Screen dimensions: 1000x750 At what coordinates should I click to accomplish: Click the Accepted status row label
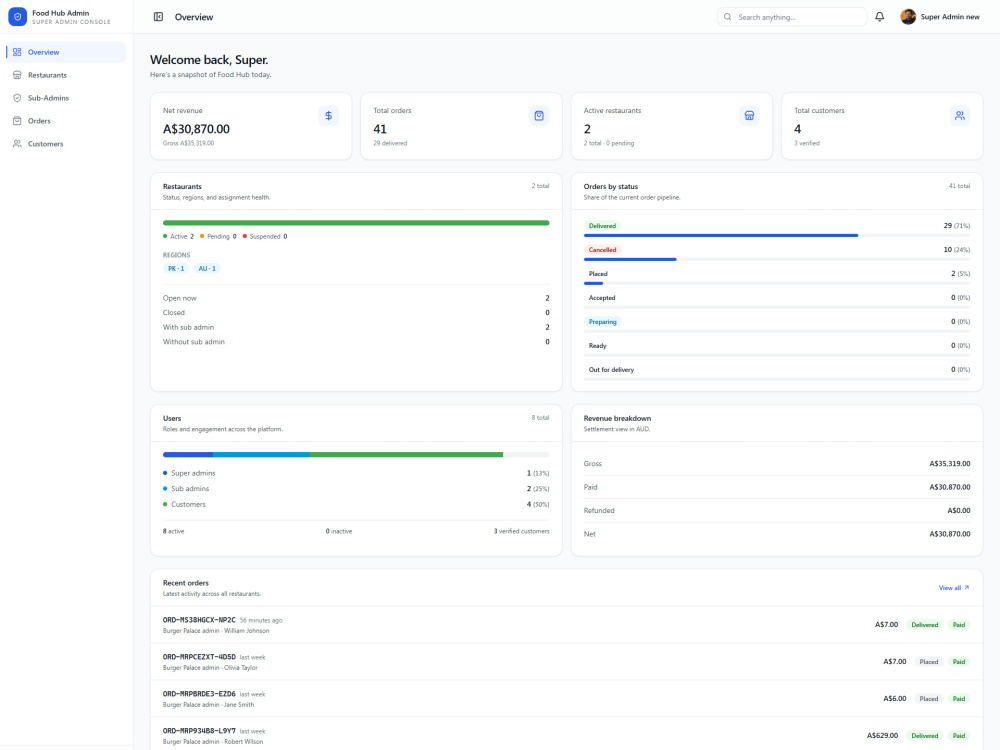[602, 298]
